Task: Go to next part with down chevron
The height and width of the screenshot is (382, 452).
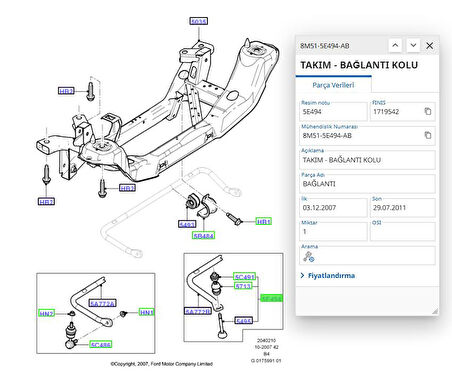Action: coord(413,45)
